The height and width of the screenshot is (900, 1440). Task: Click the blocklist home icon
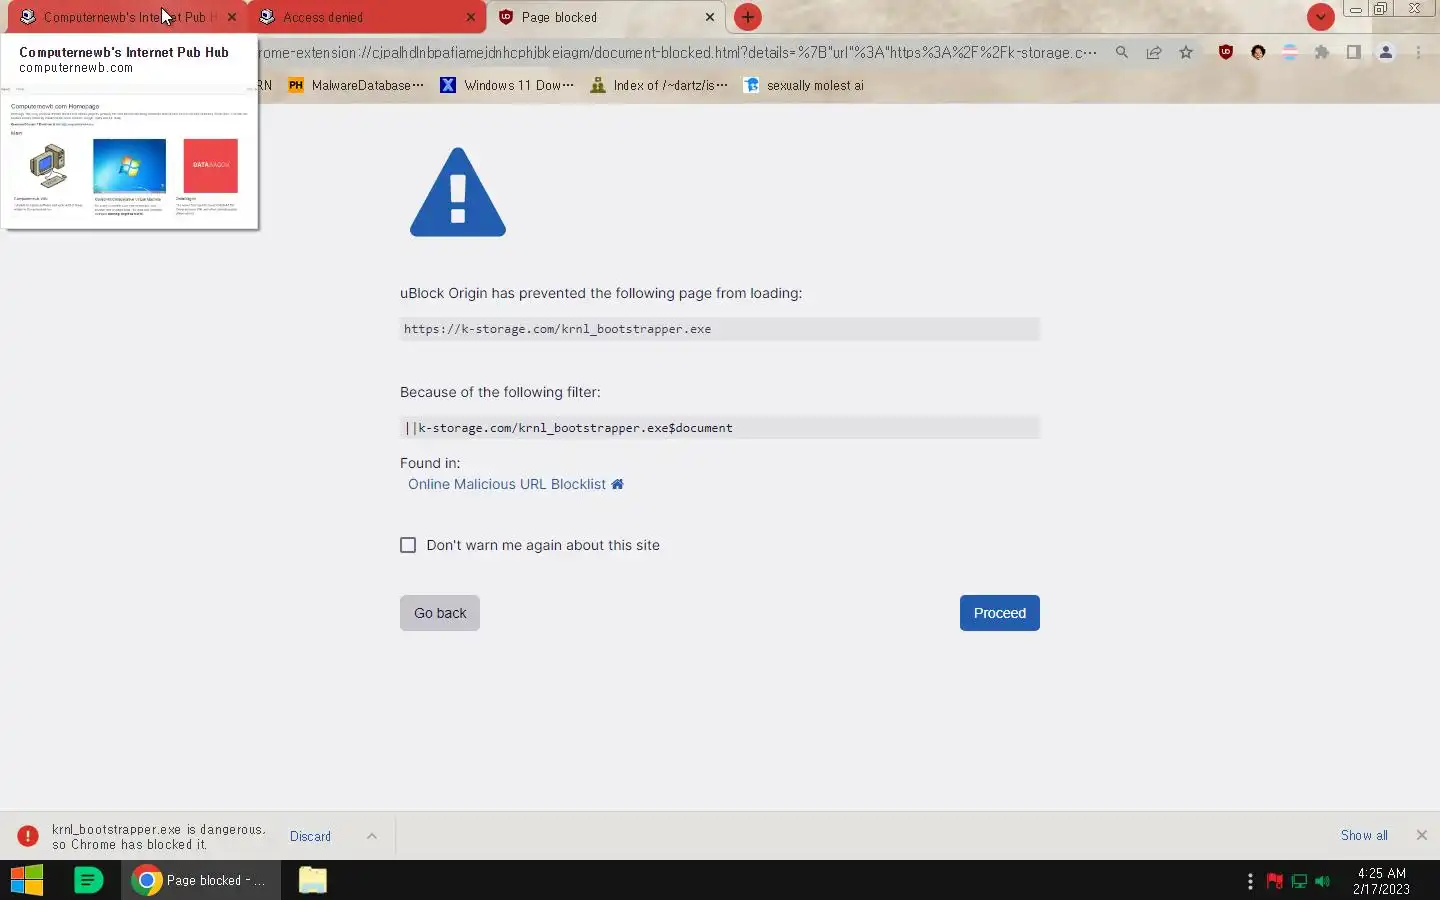[x=617, y=484]
